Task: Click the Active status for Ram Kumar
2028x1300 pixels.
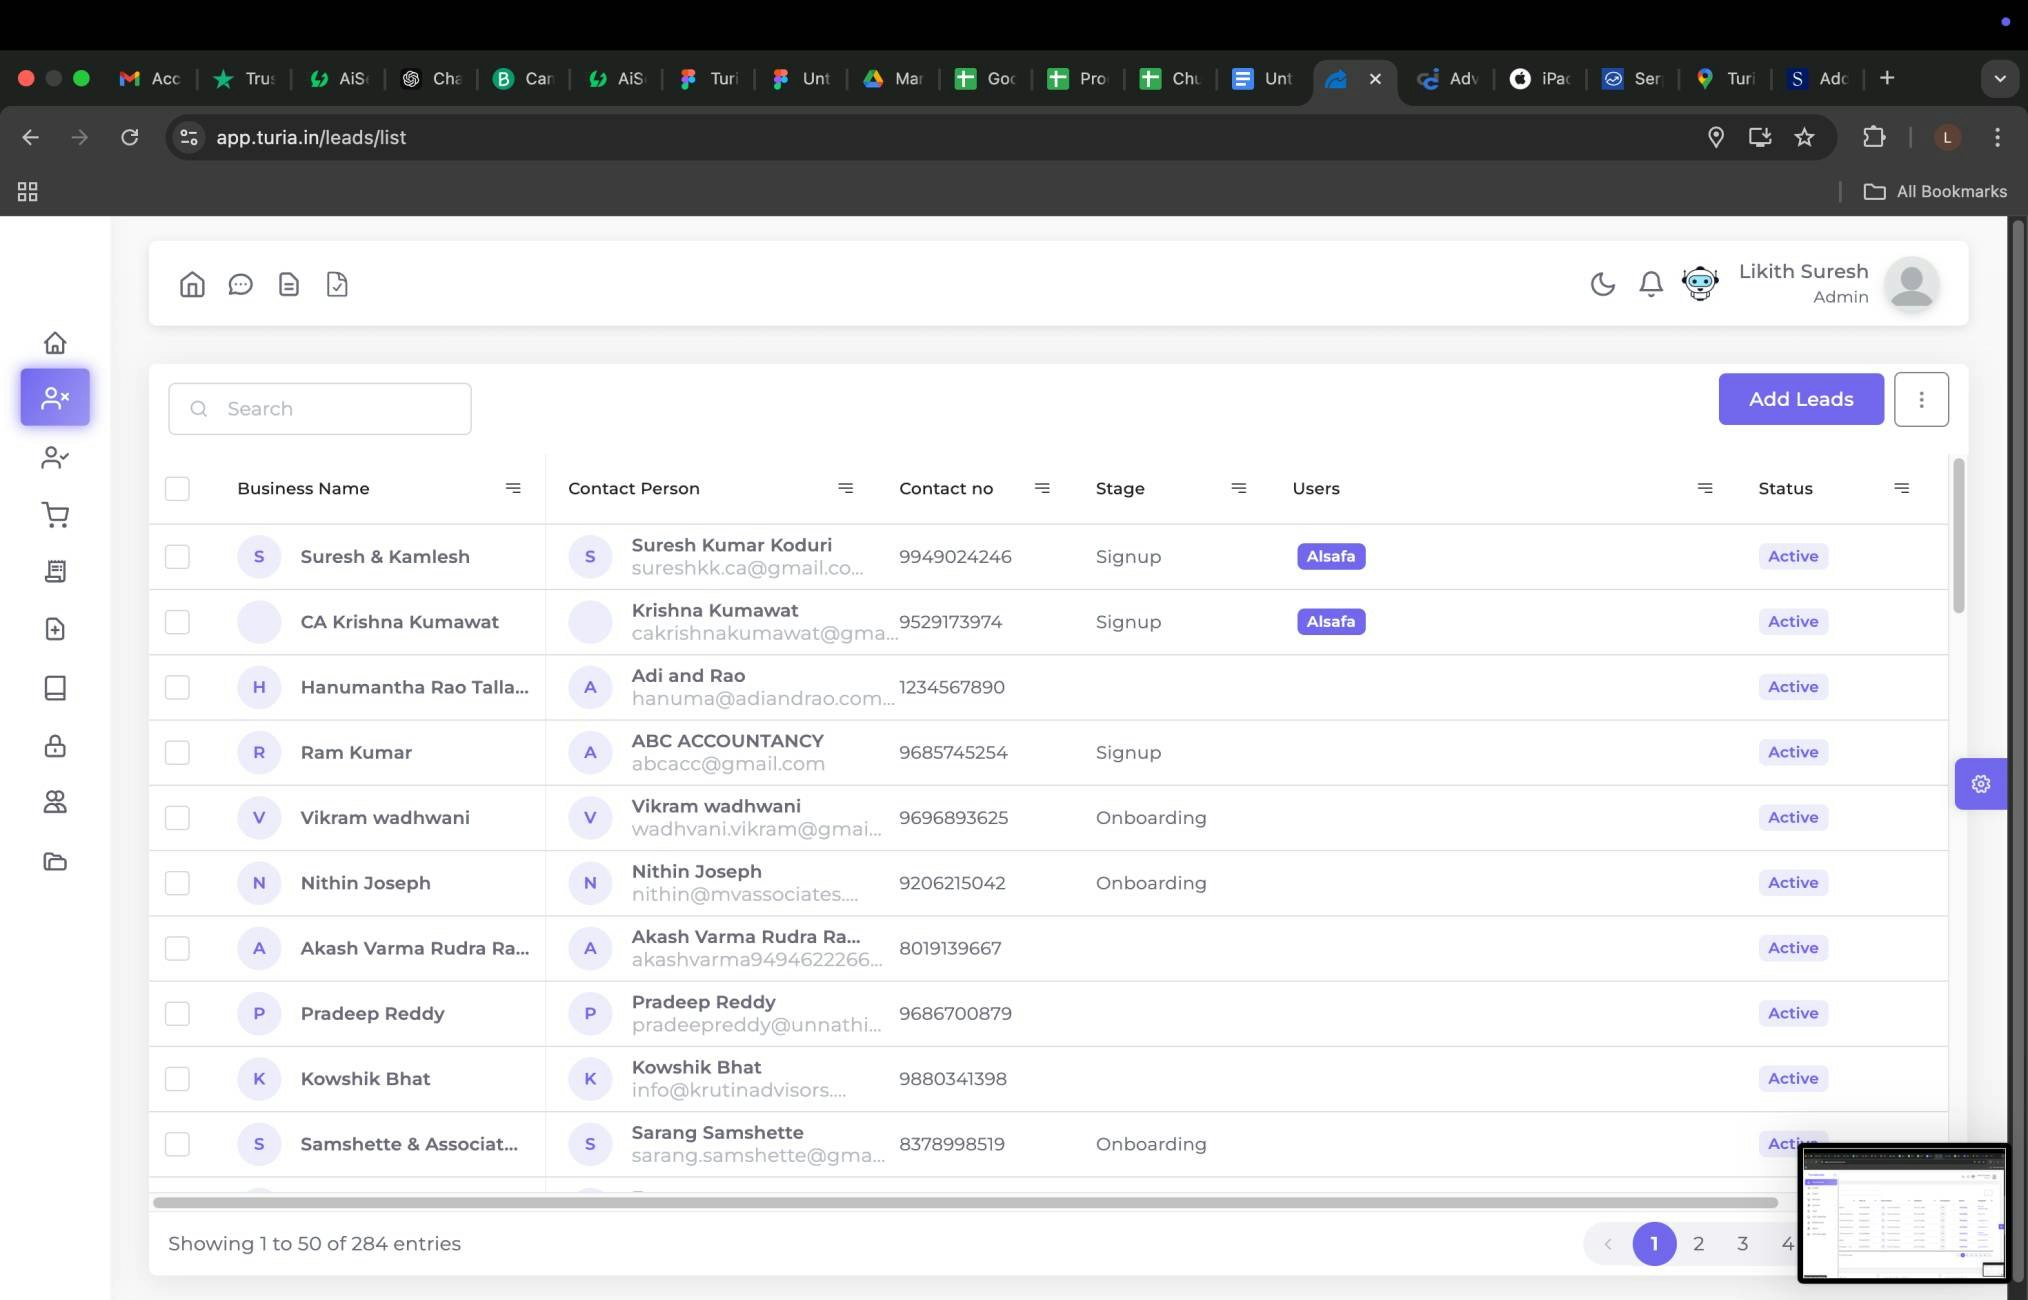Action: pyautogui.click(x=1793, y=752)
